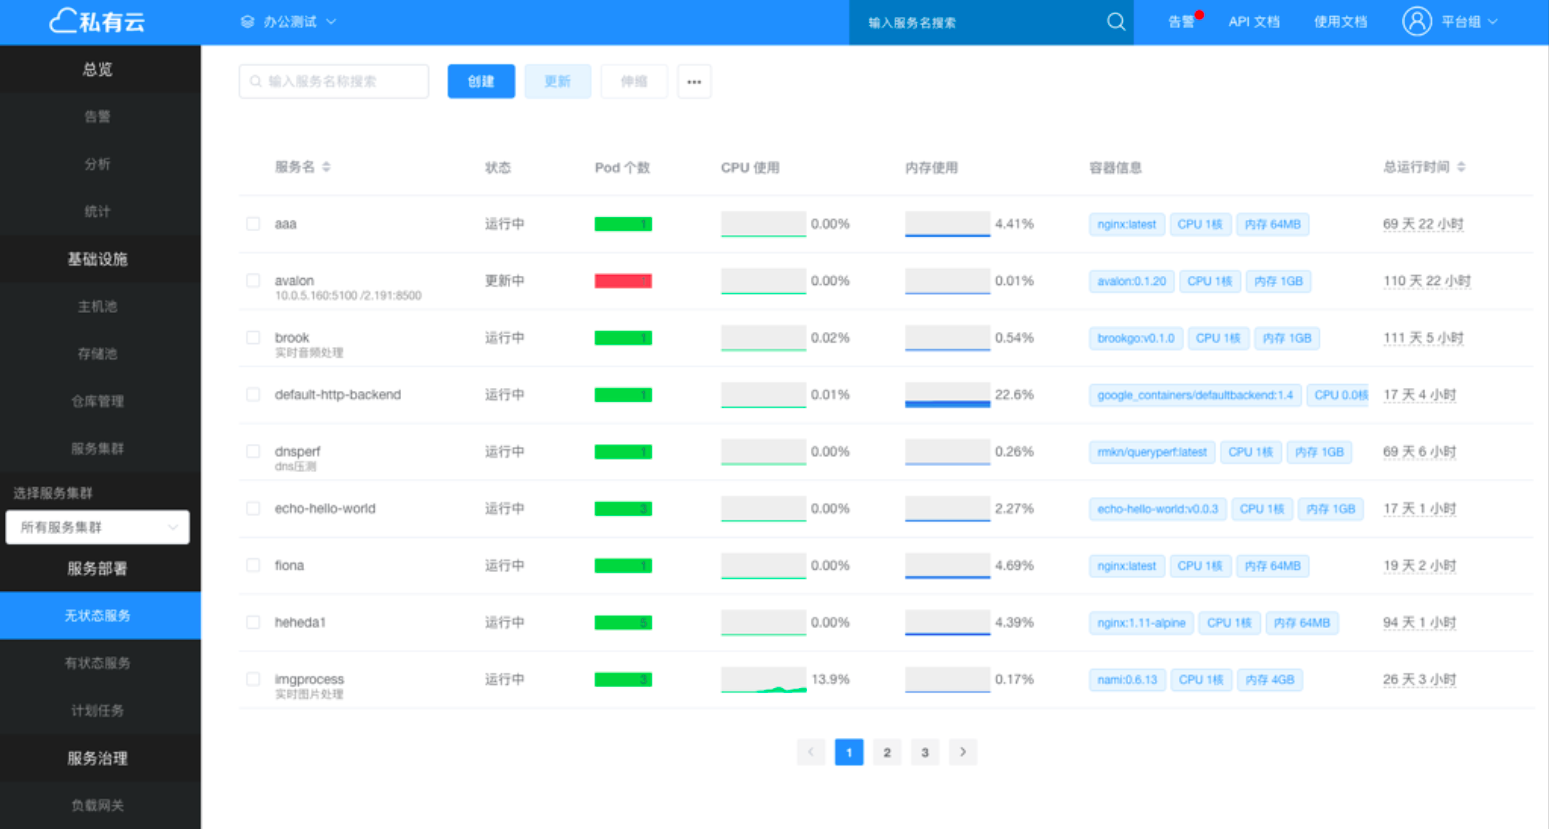Sort by 服务名 column arrows
1549x829 pixels.
coord(326,167)
